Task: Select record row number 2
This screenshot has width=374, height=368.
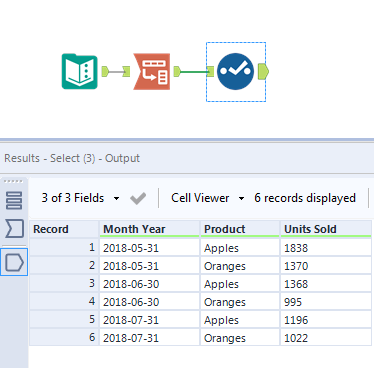Action: (64, 265)
